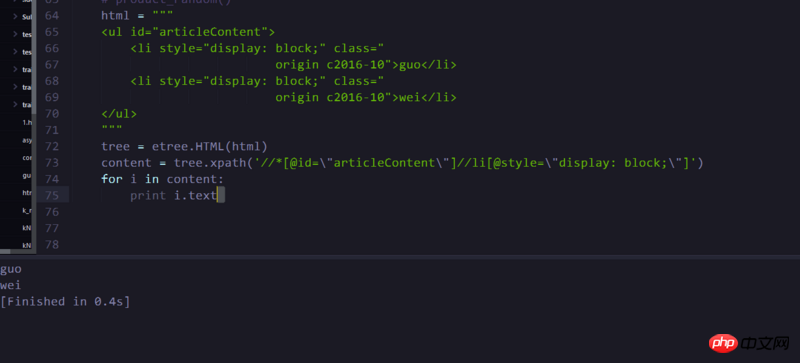Expand the "Sul" folder arrow in sidebar
This screenshot has height=363, width=800.
coord(15,17)
